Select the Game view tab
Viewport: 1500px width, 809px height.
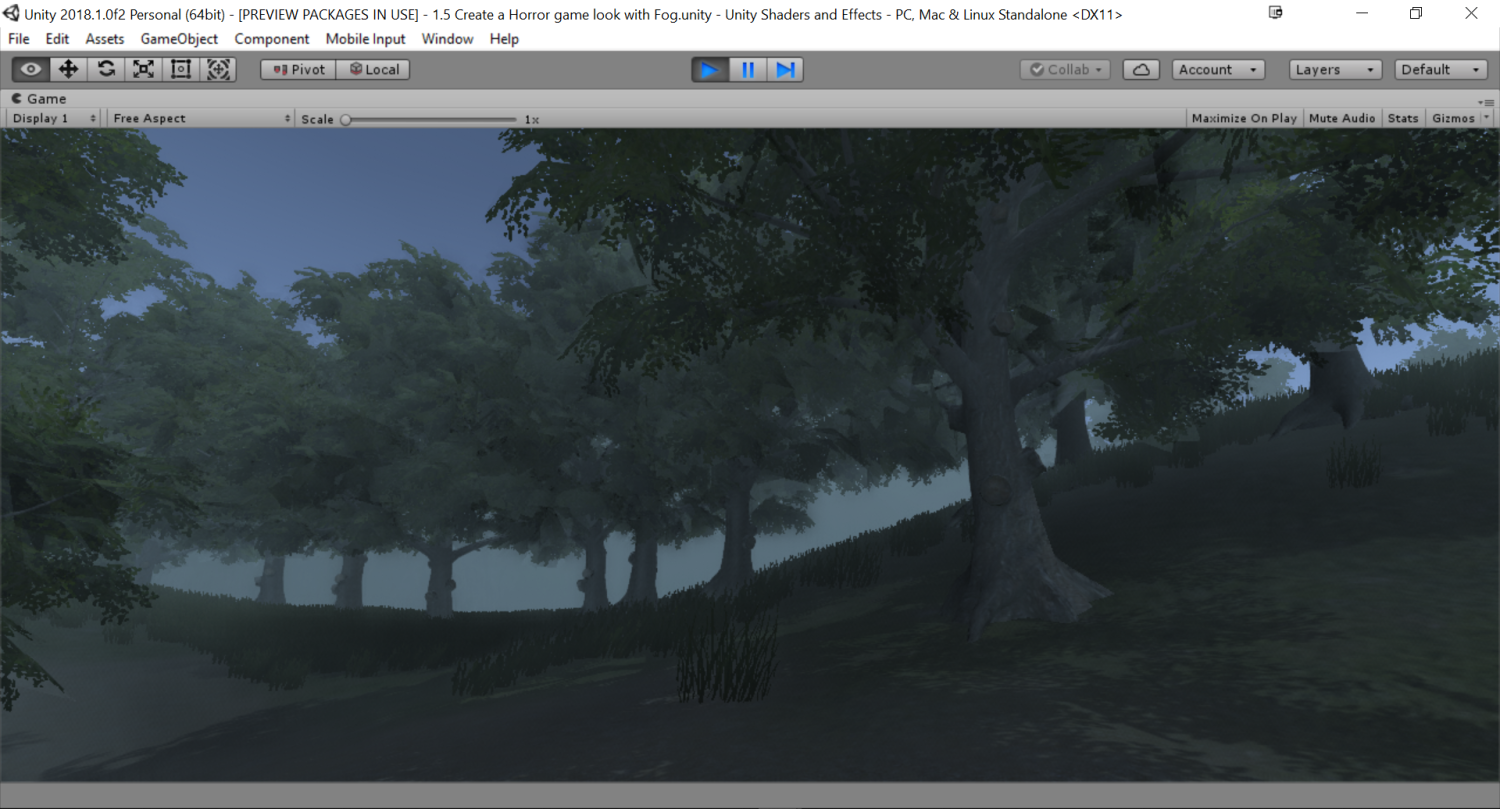[x=40, y=99]
